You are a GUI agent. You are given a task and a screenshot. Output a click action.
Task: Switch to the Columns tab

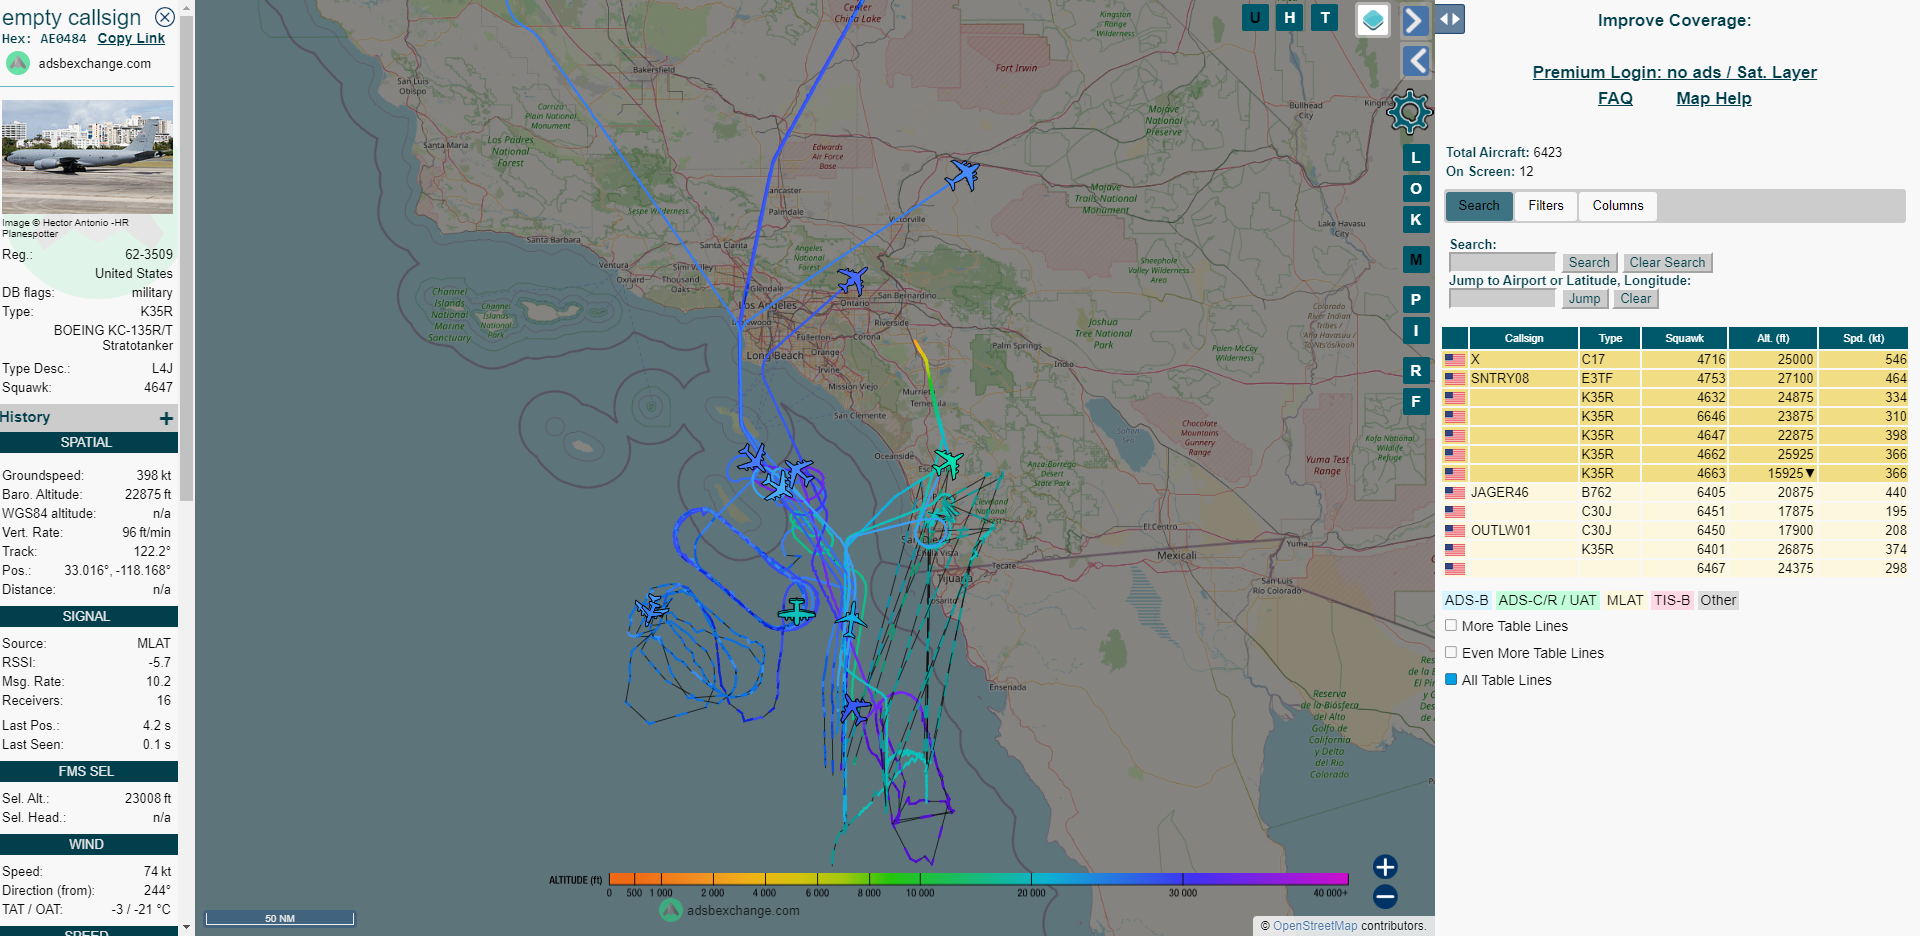point(1618,206)
